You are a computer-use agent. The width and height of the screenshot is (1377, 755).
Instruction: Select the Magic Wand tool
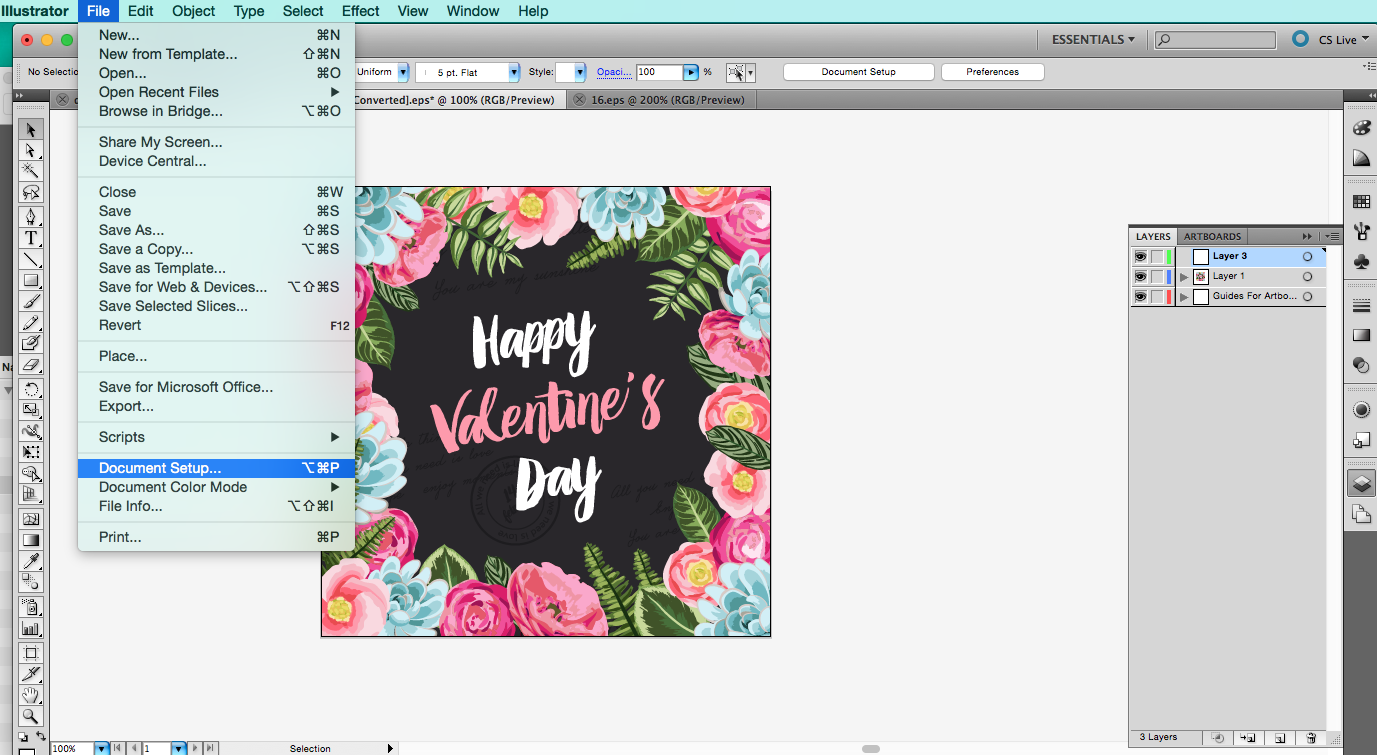[31, 172]
